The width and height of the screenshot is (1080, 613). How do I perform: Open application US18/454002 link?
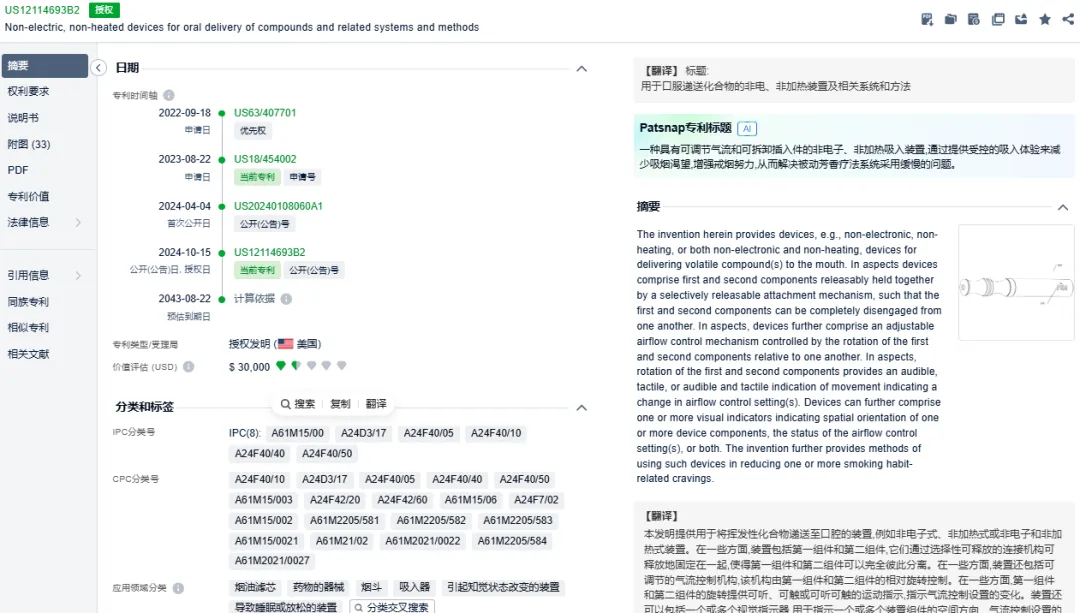click(x=265, y=159)
